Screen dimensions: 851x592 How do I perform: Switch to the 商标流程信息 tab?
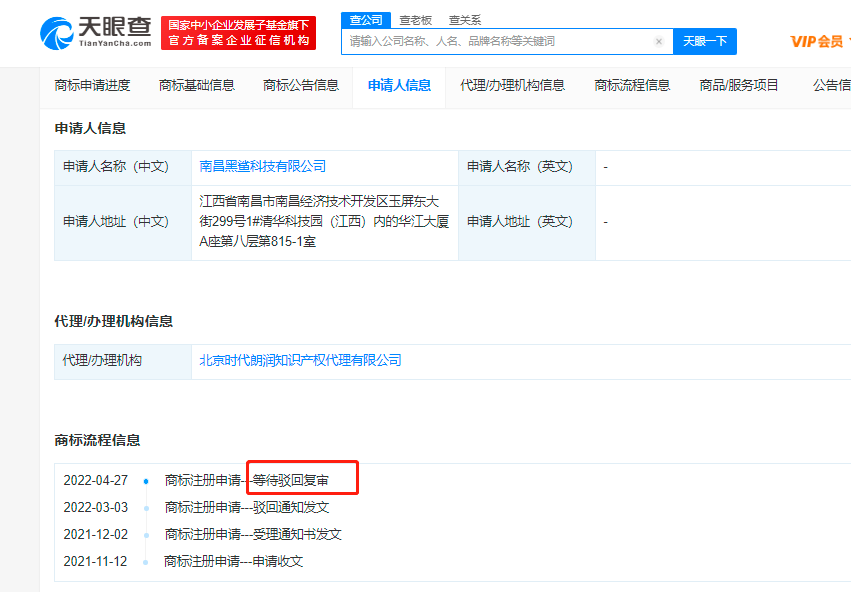coord(632,85)
